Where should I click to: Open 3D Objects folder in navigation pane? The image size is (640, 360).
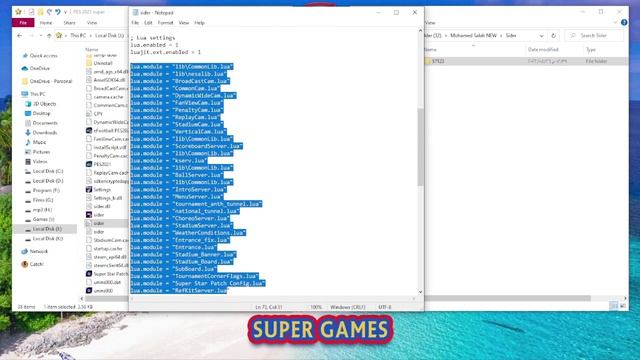[44, 104]
